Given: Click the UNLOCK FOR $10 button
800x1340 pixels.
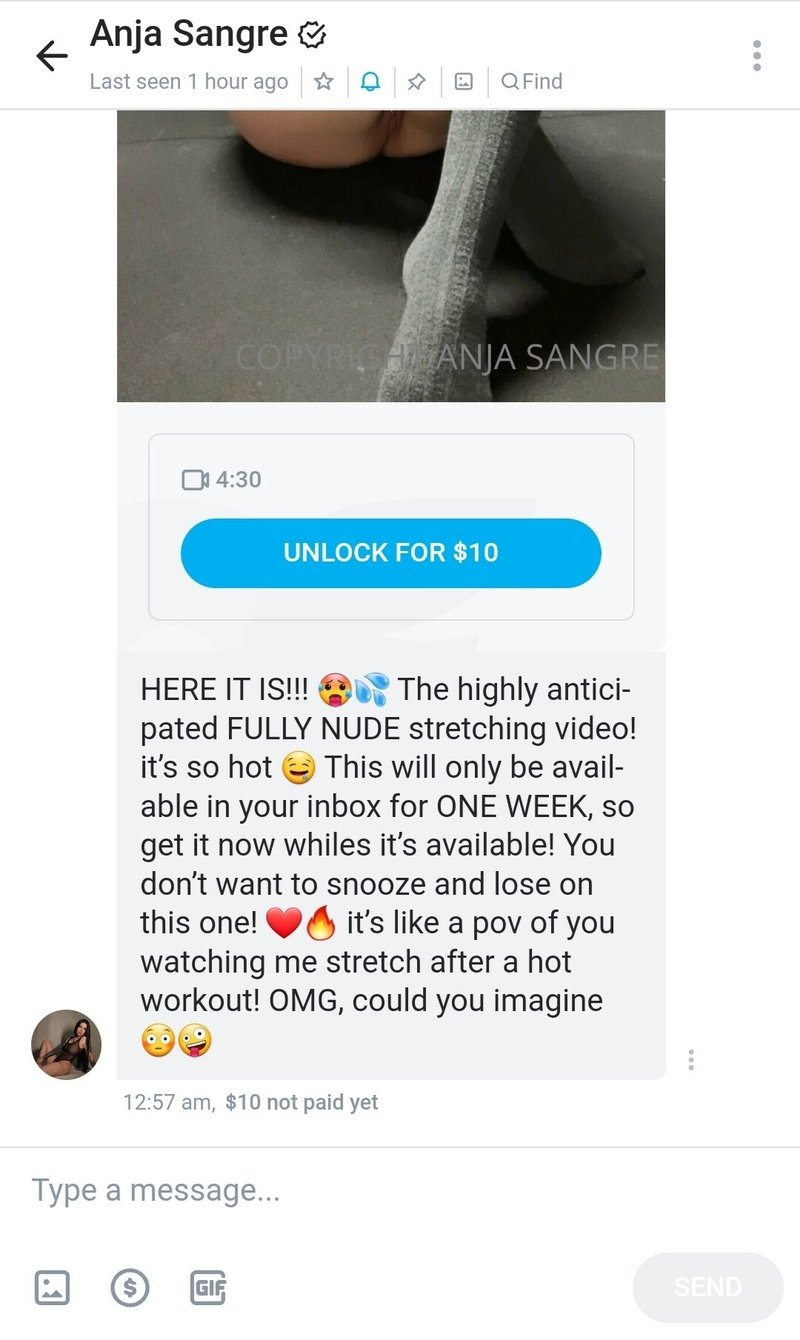Looking at the screenshot, I should 391,552.
